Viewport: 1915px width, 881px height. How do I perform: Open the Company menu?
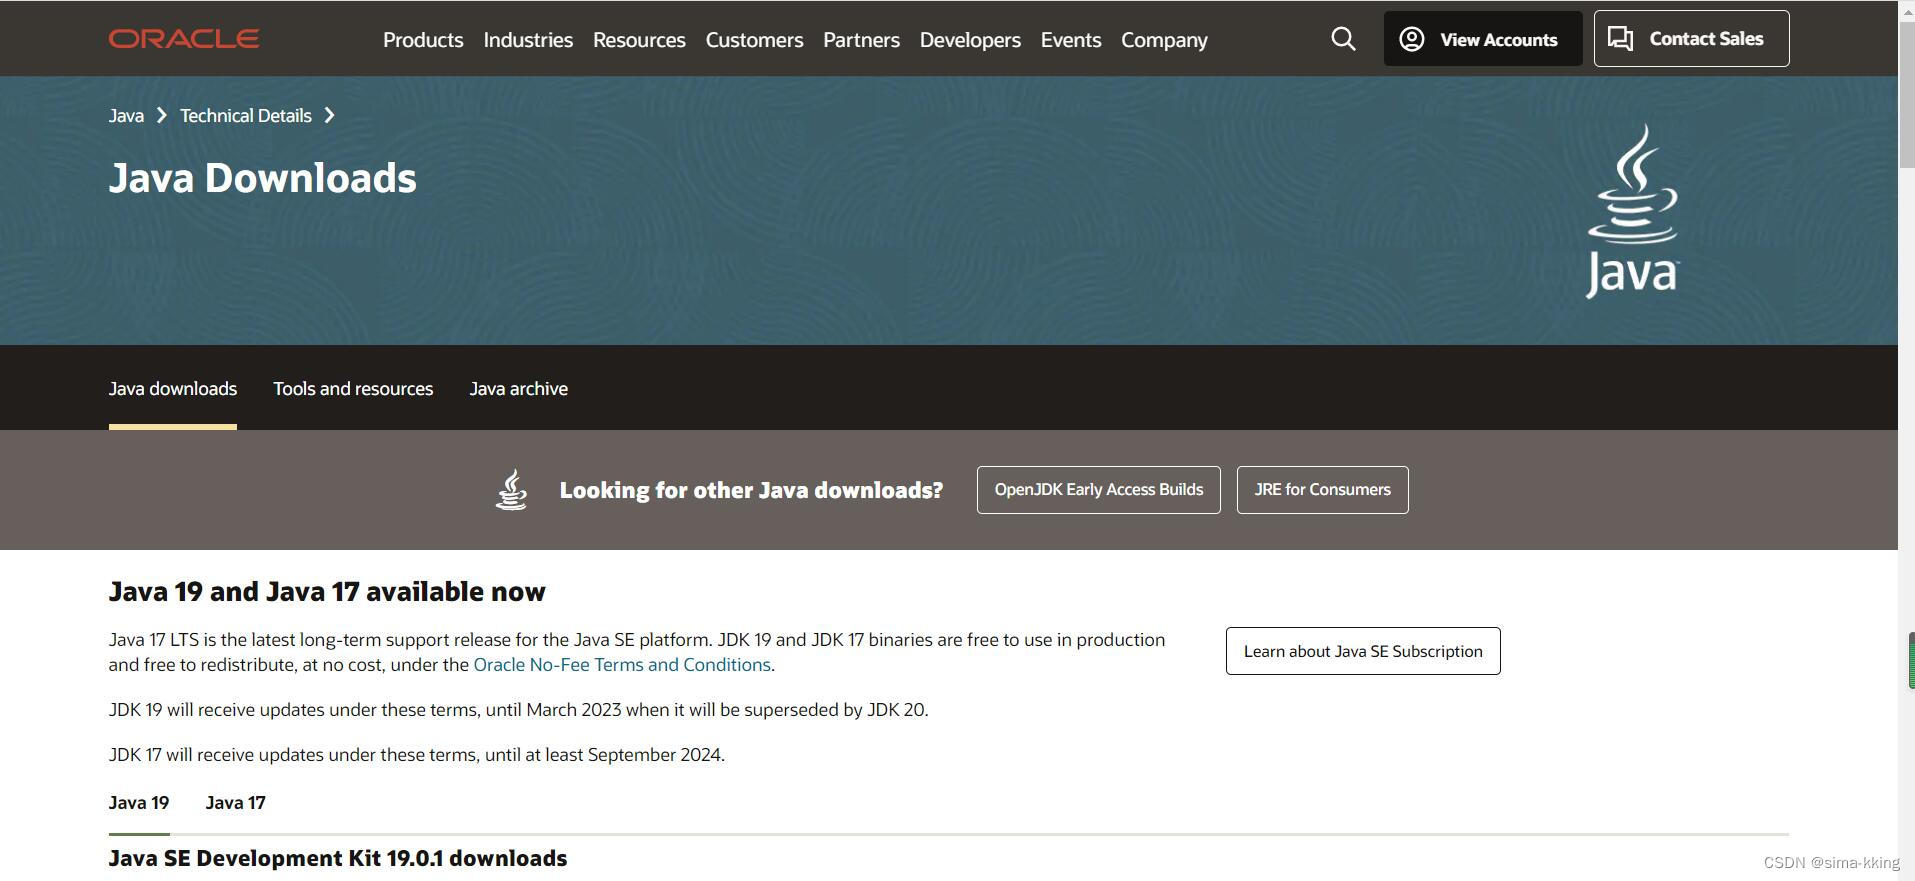[x=1164, y=40]
